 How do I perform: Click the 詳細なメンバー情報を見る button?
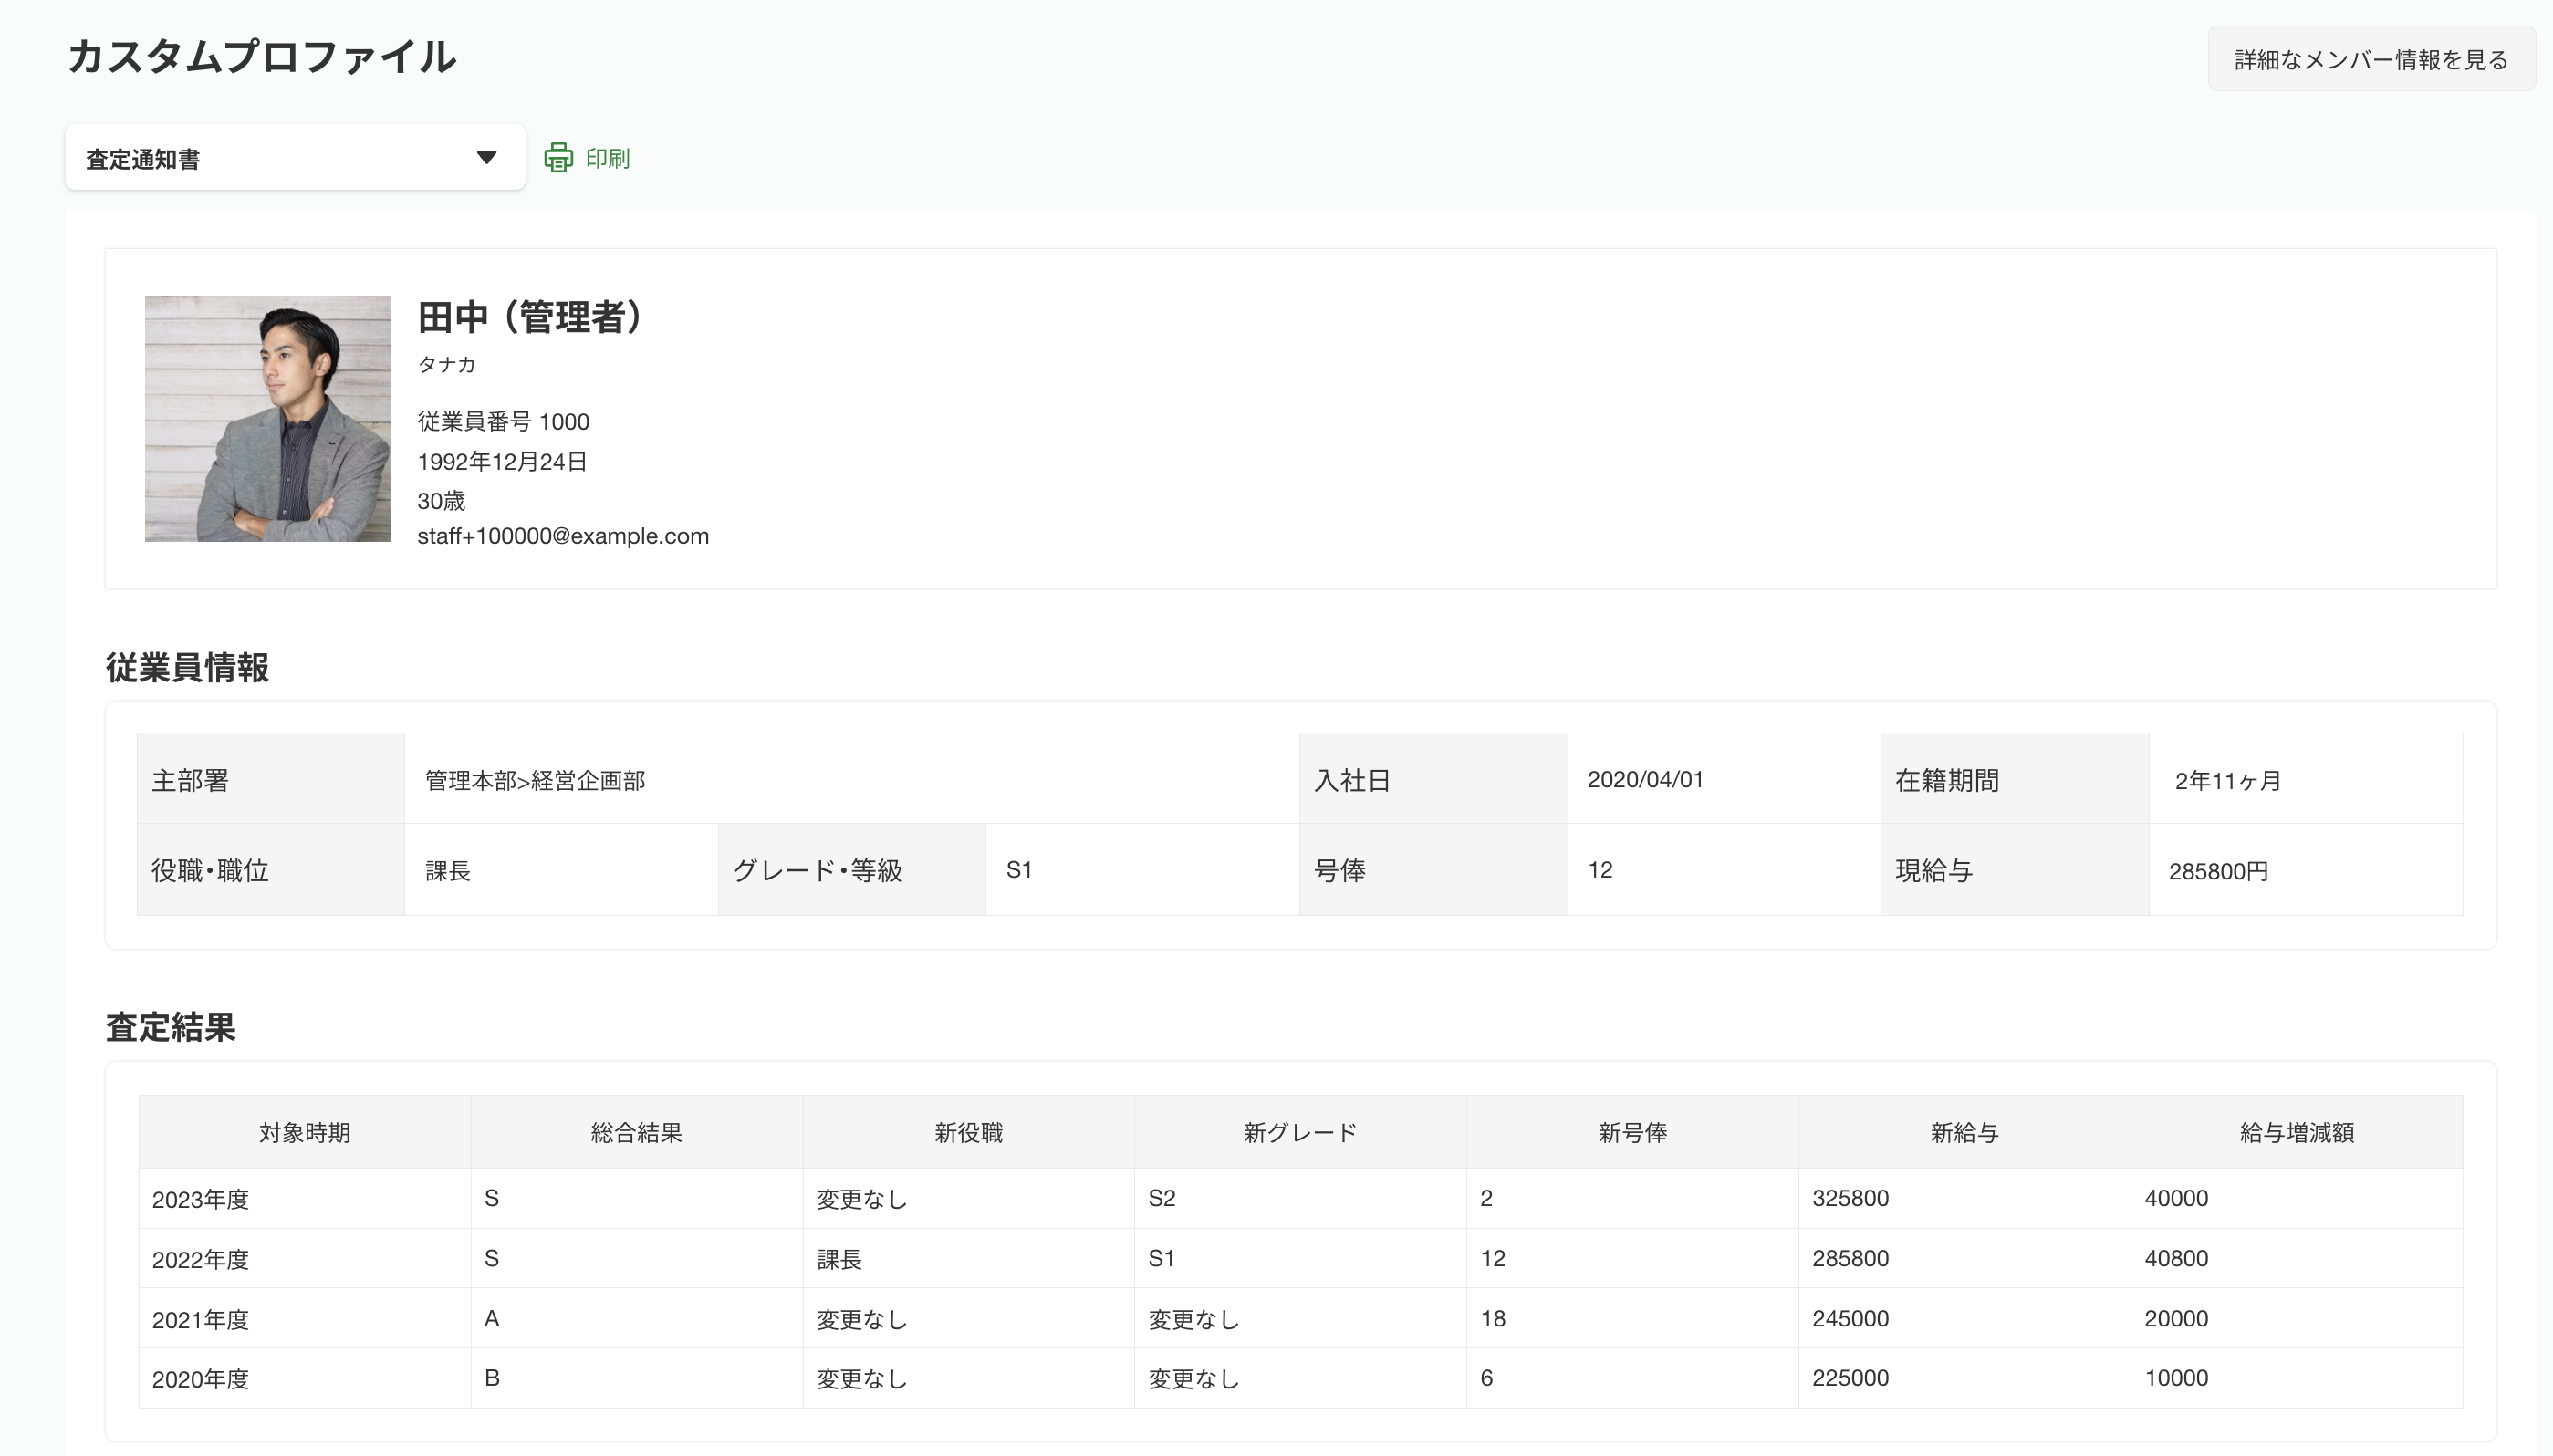point(2370,60)
